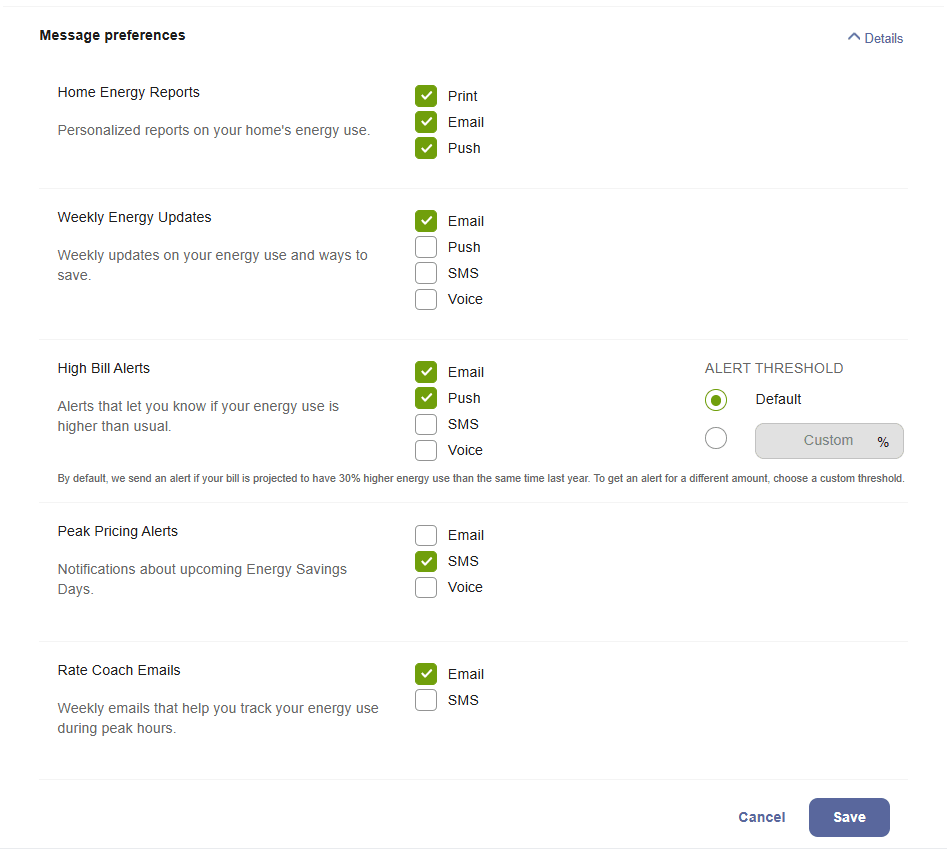
Task: Enable Voice for Weekly Energy Updates
Action: [x=426, y=299]
